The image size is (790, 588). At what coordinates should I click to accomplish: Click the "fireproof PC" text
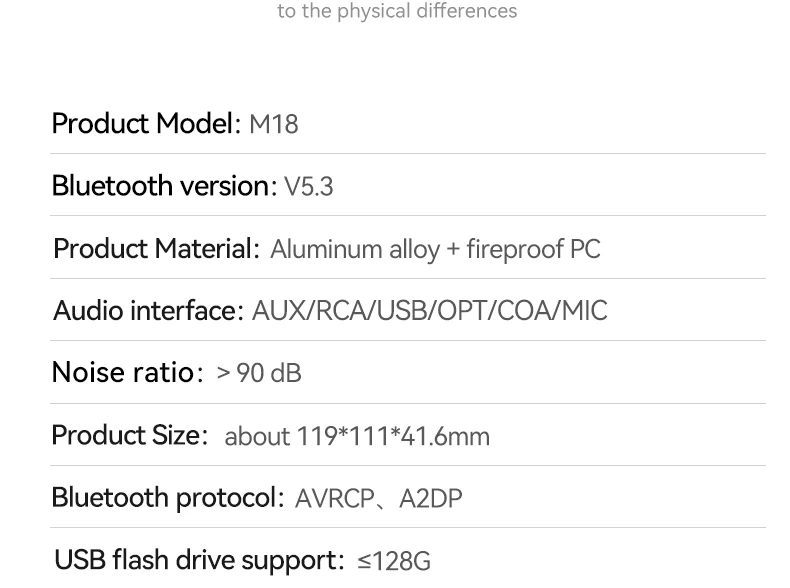point(534,249)
